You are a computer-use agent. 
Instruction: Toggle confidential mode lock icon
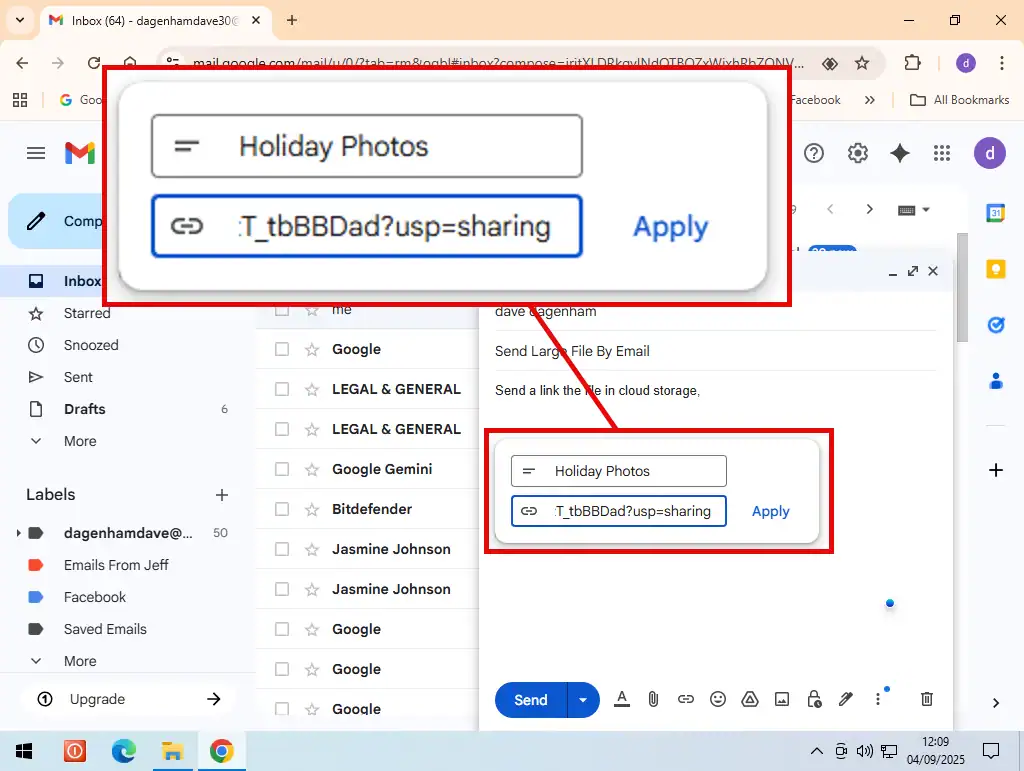coord(813,699)
